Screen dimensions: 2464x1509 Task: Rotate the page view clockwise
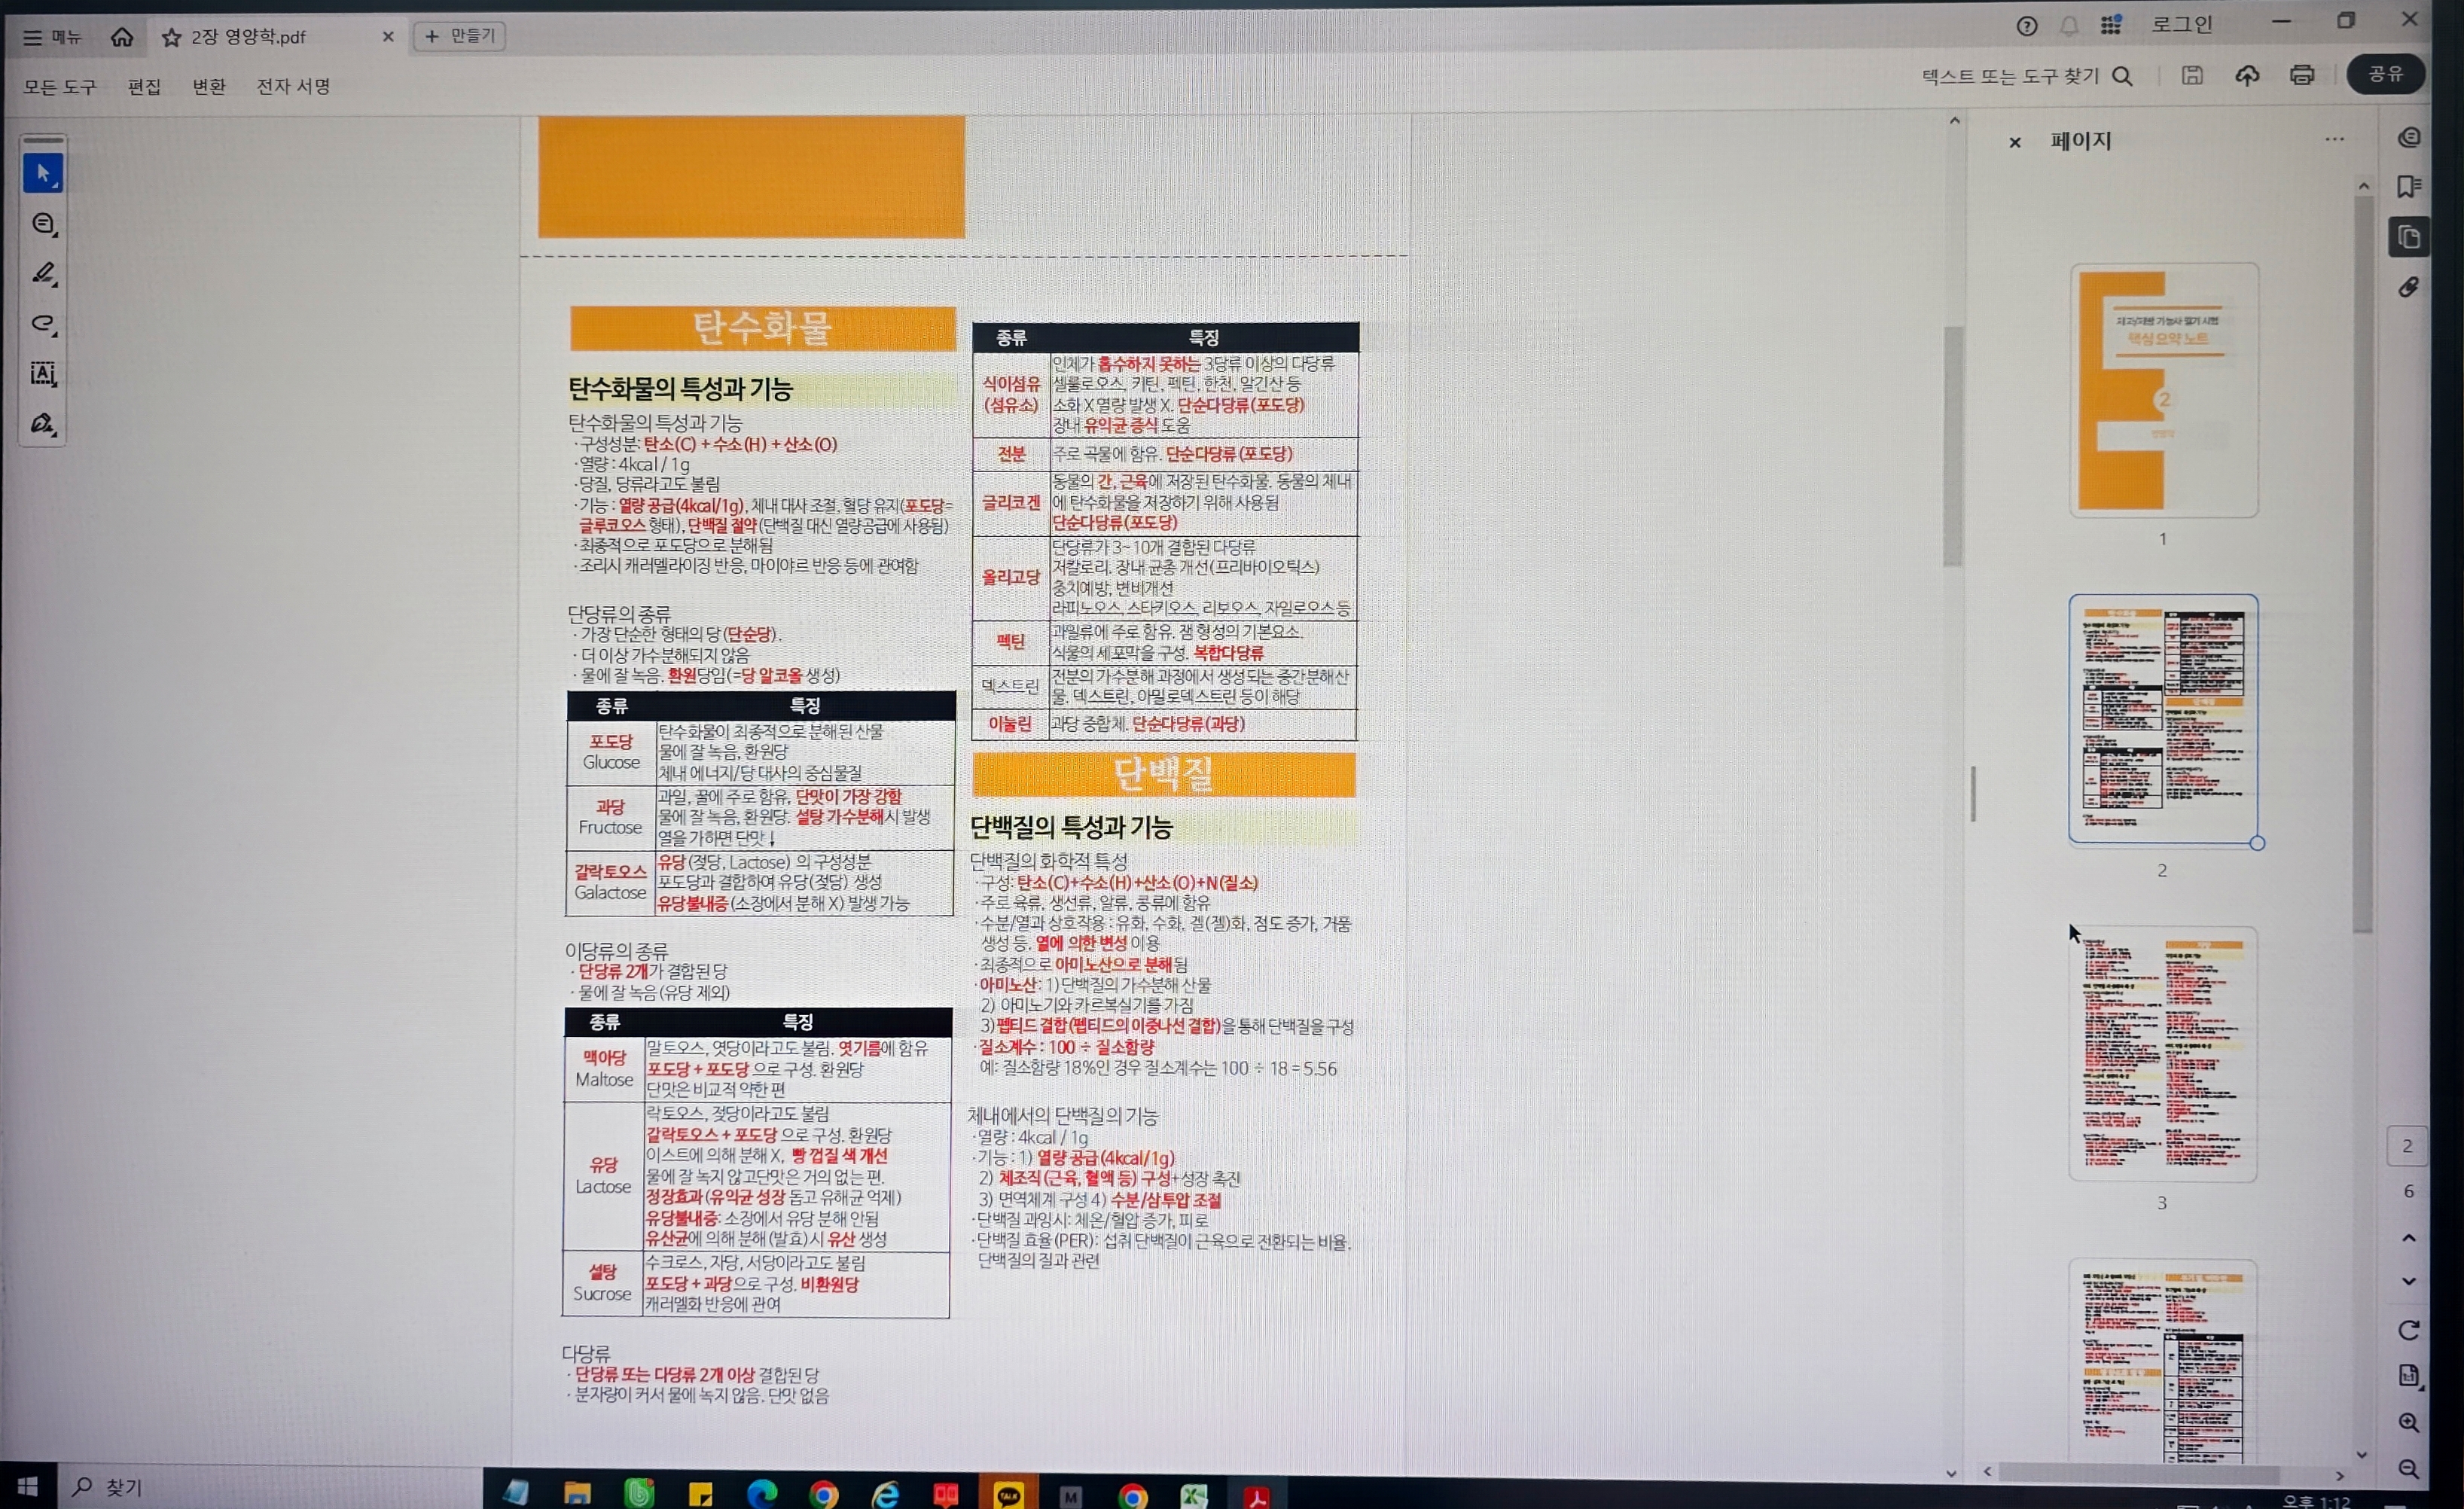(x=2408, y=1330)
